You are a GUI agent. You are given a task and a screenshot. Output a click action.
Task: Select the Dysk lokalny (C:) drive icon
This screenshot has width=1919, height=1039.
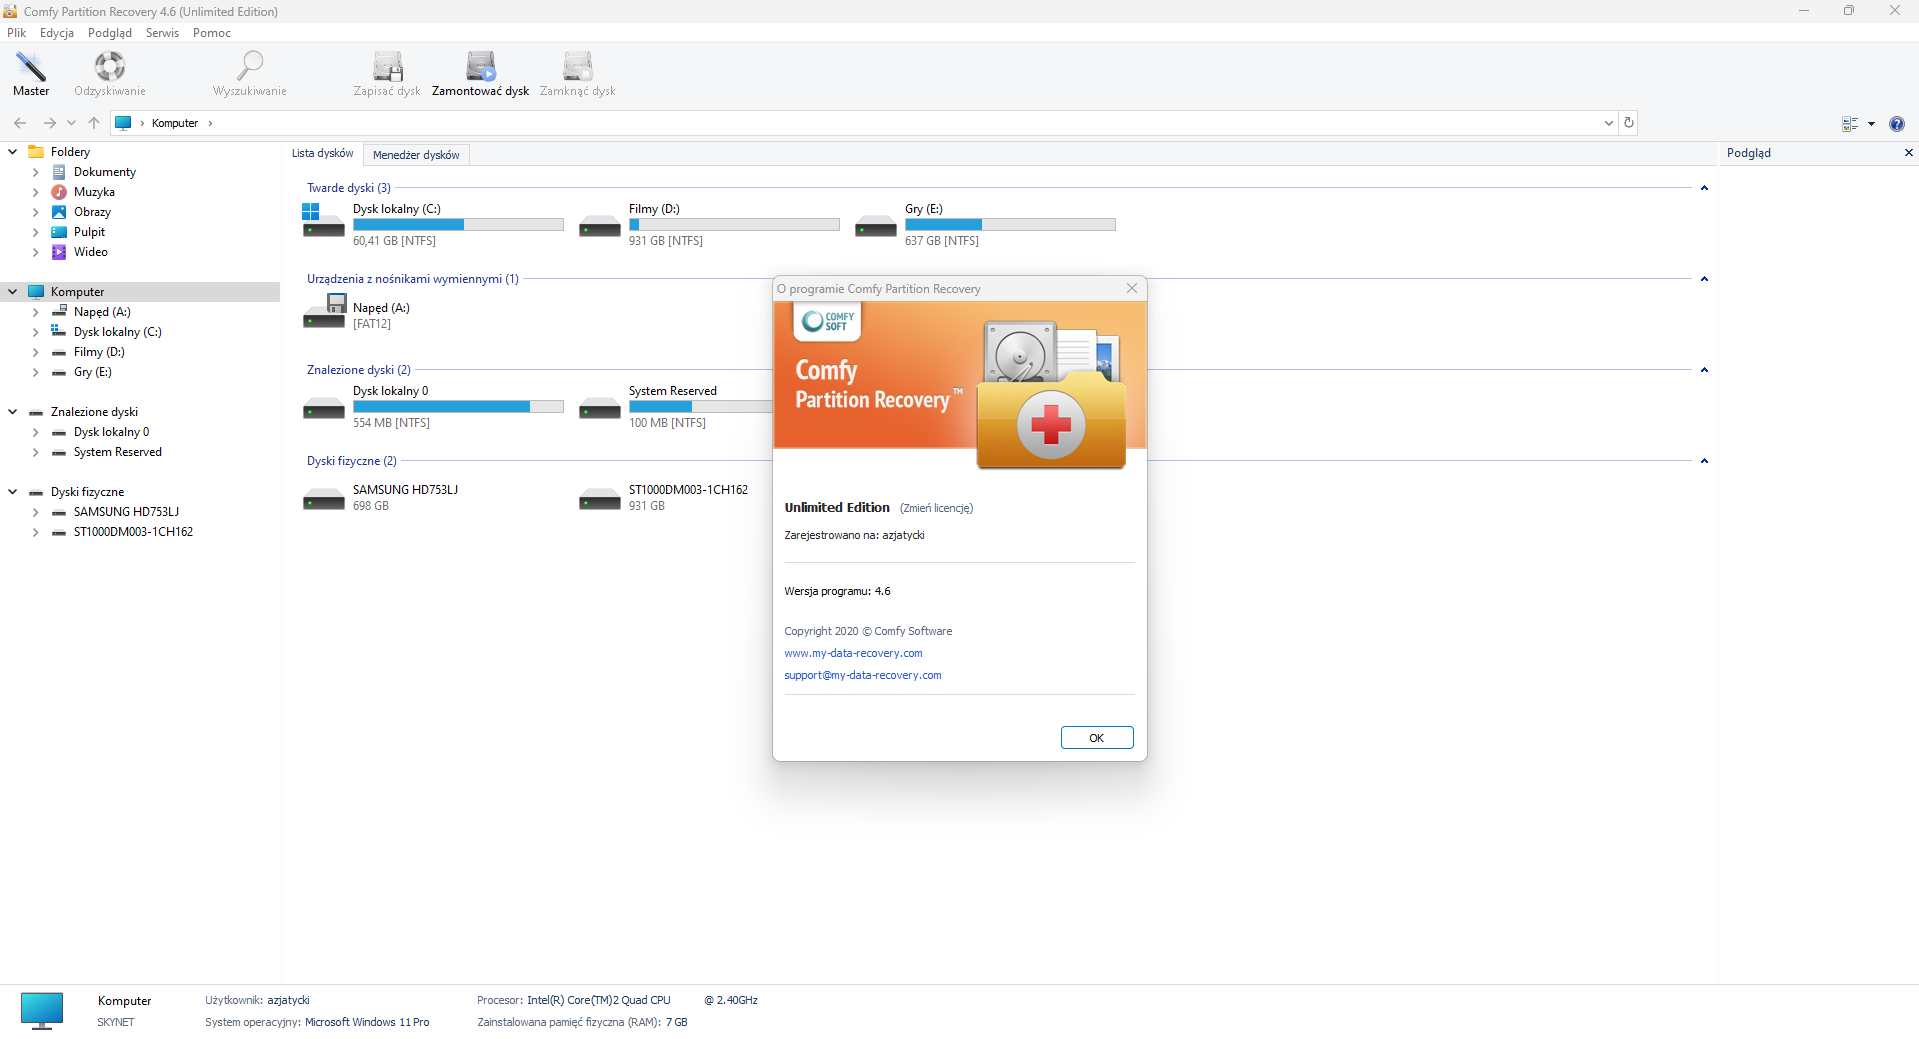(323, 221)
